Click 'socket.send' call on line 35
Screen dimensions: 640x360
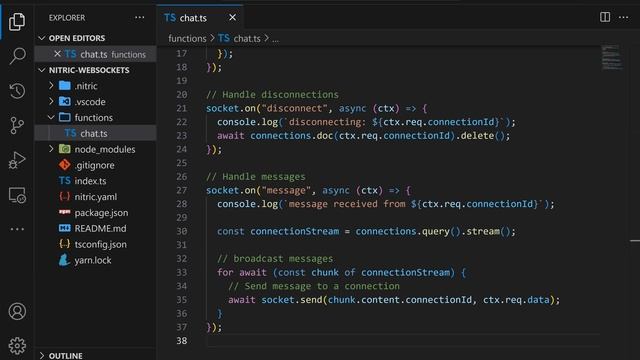(292, 300)
